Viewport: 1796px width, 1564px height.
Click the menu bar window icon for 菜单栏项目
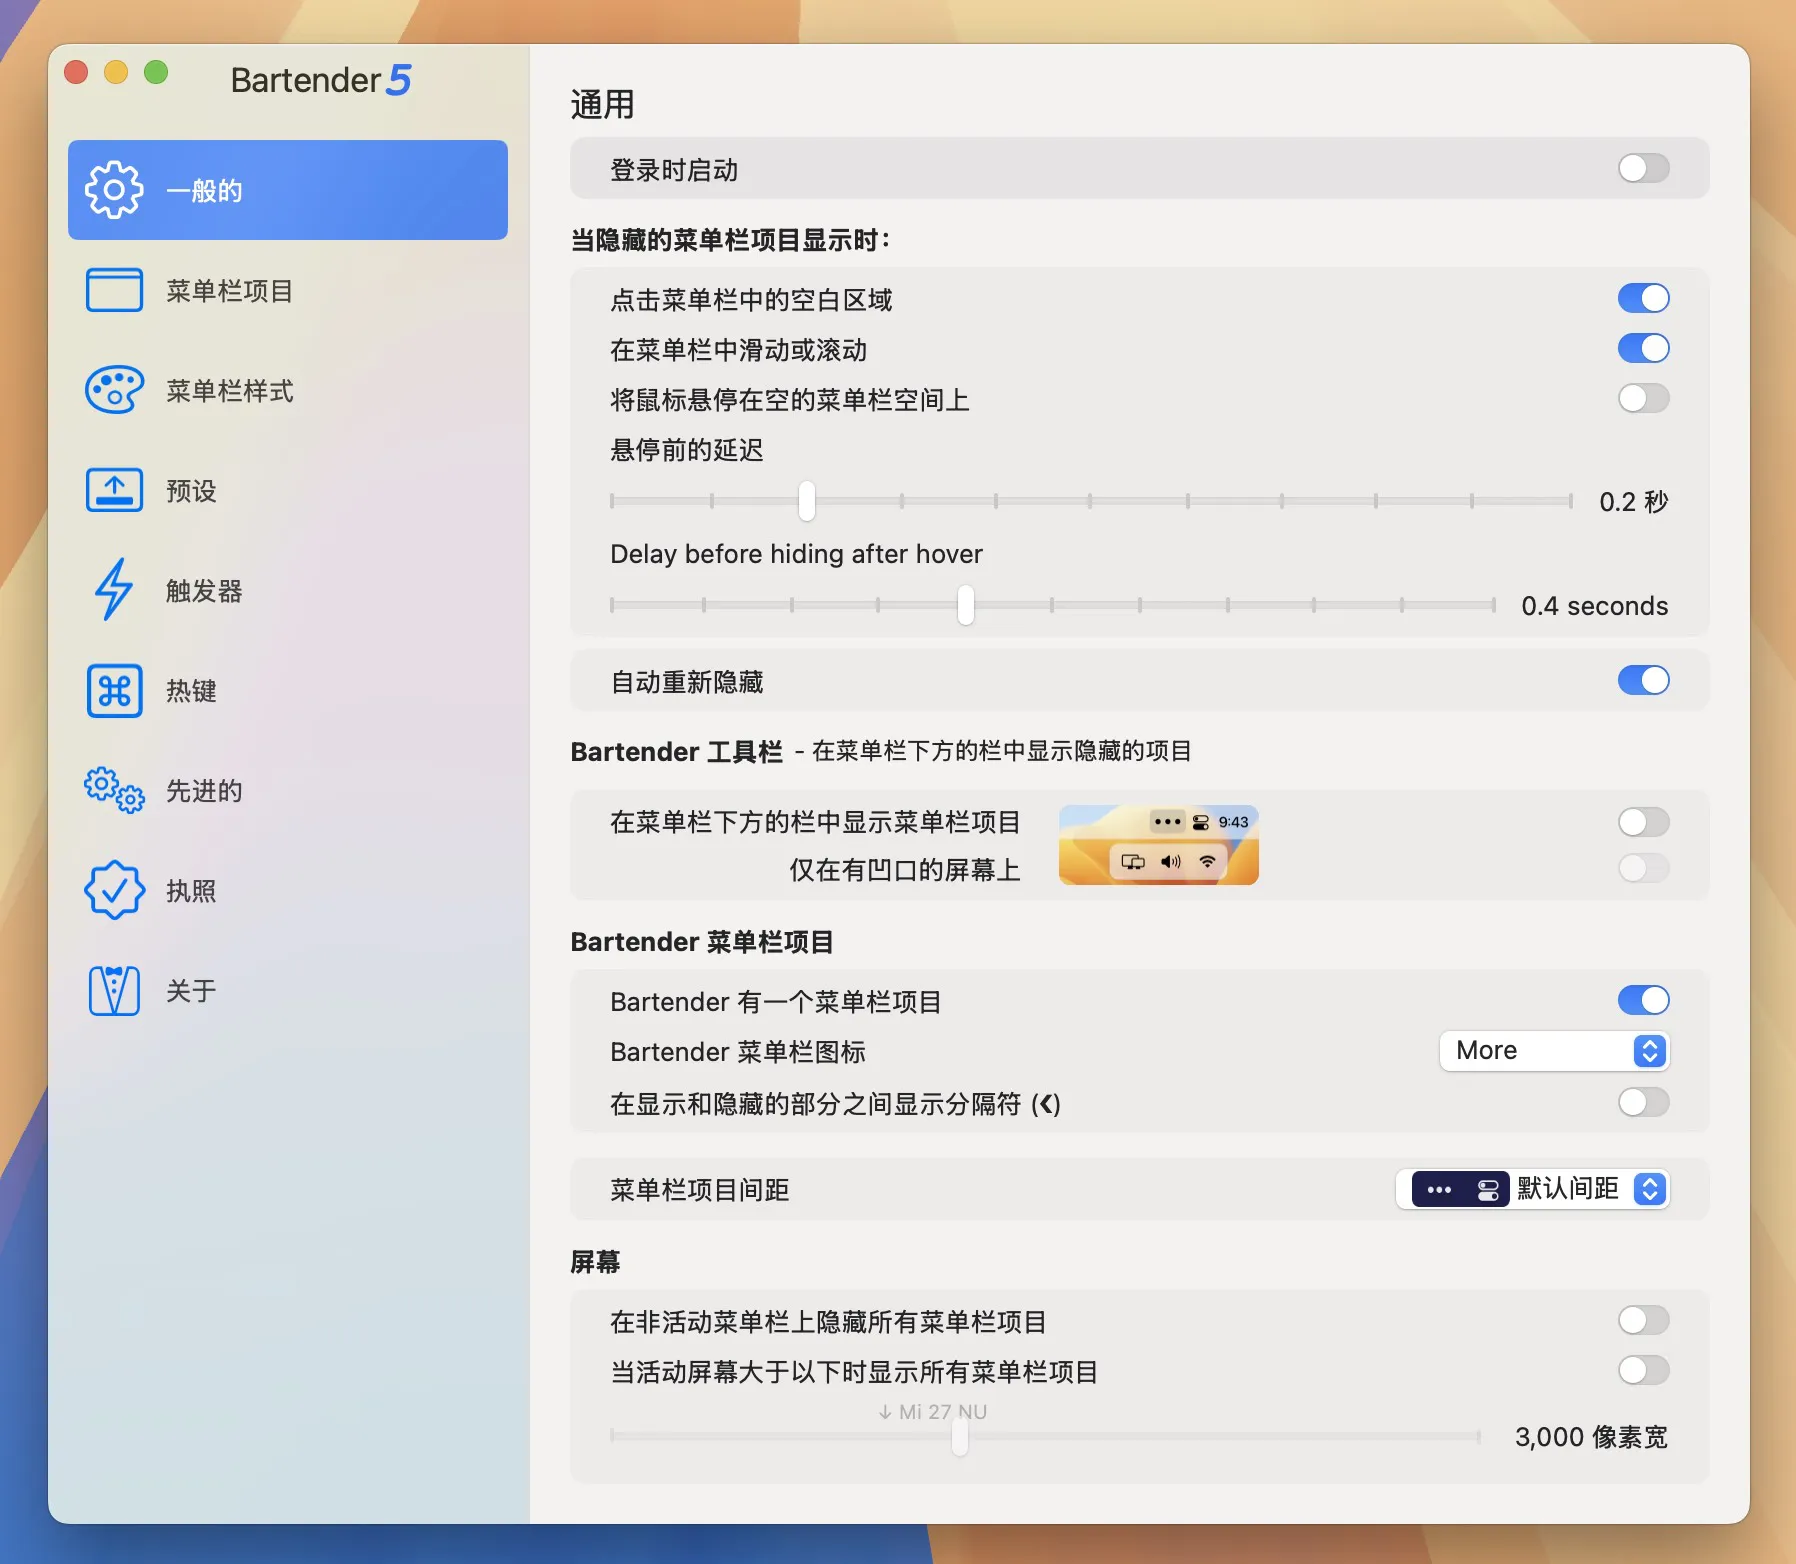(x=114, y=290)
